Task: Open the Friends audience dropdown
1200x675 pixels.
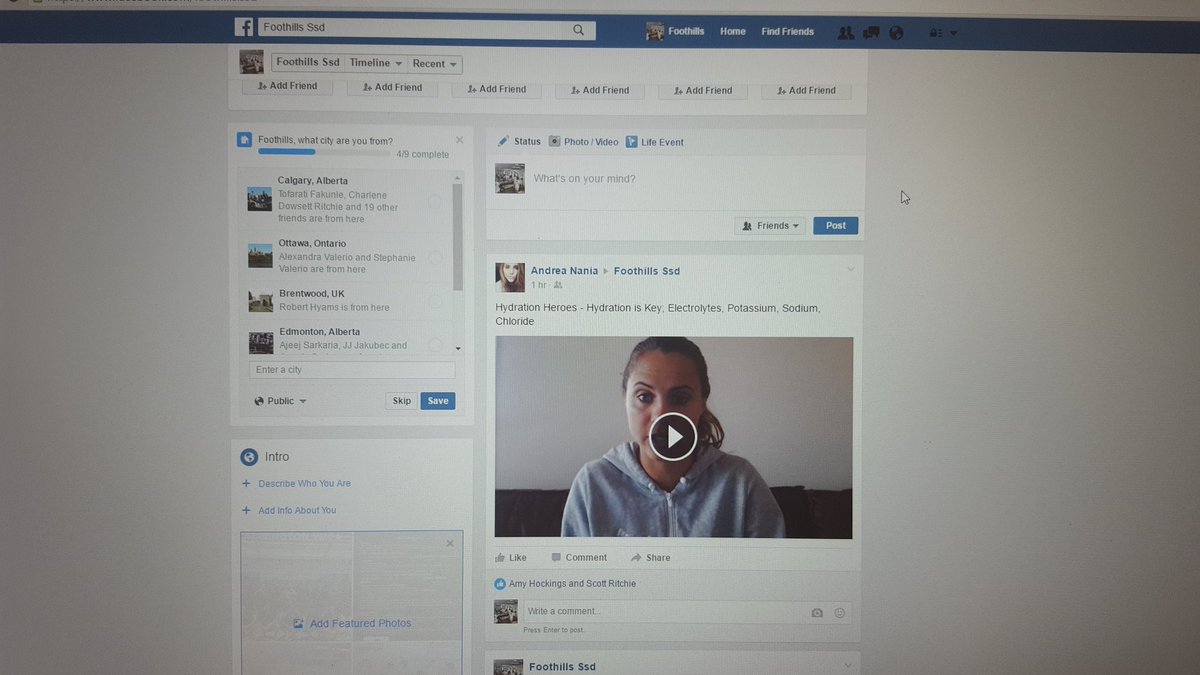Action: (x=771, y=226)
